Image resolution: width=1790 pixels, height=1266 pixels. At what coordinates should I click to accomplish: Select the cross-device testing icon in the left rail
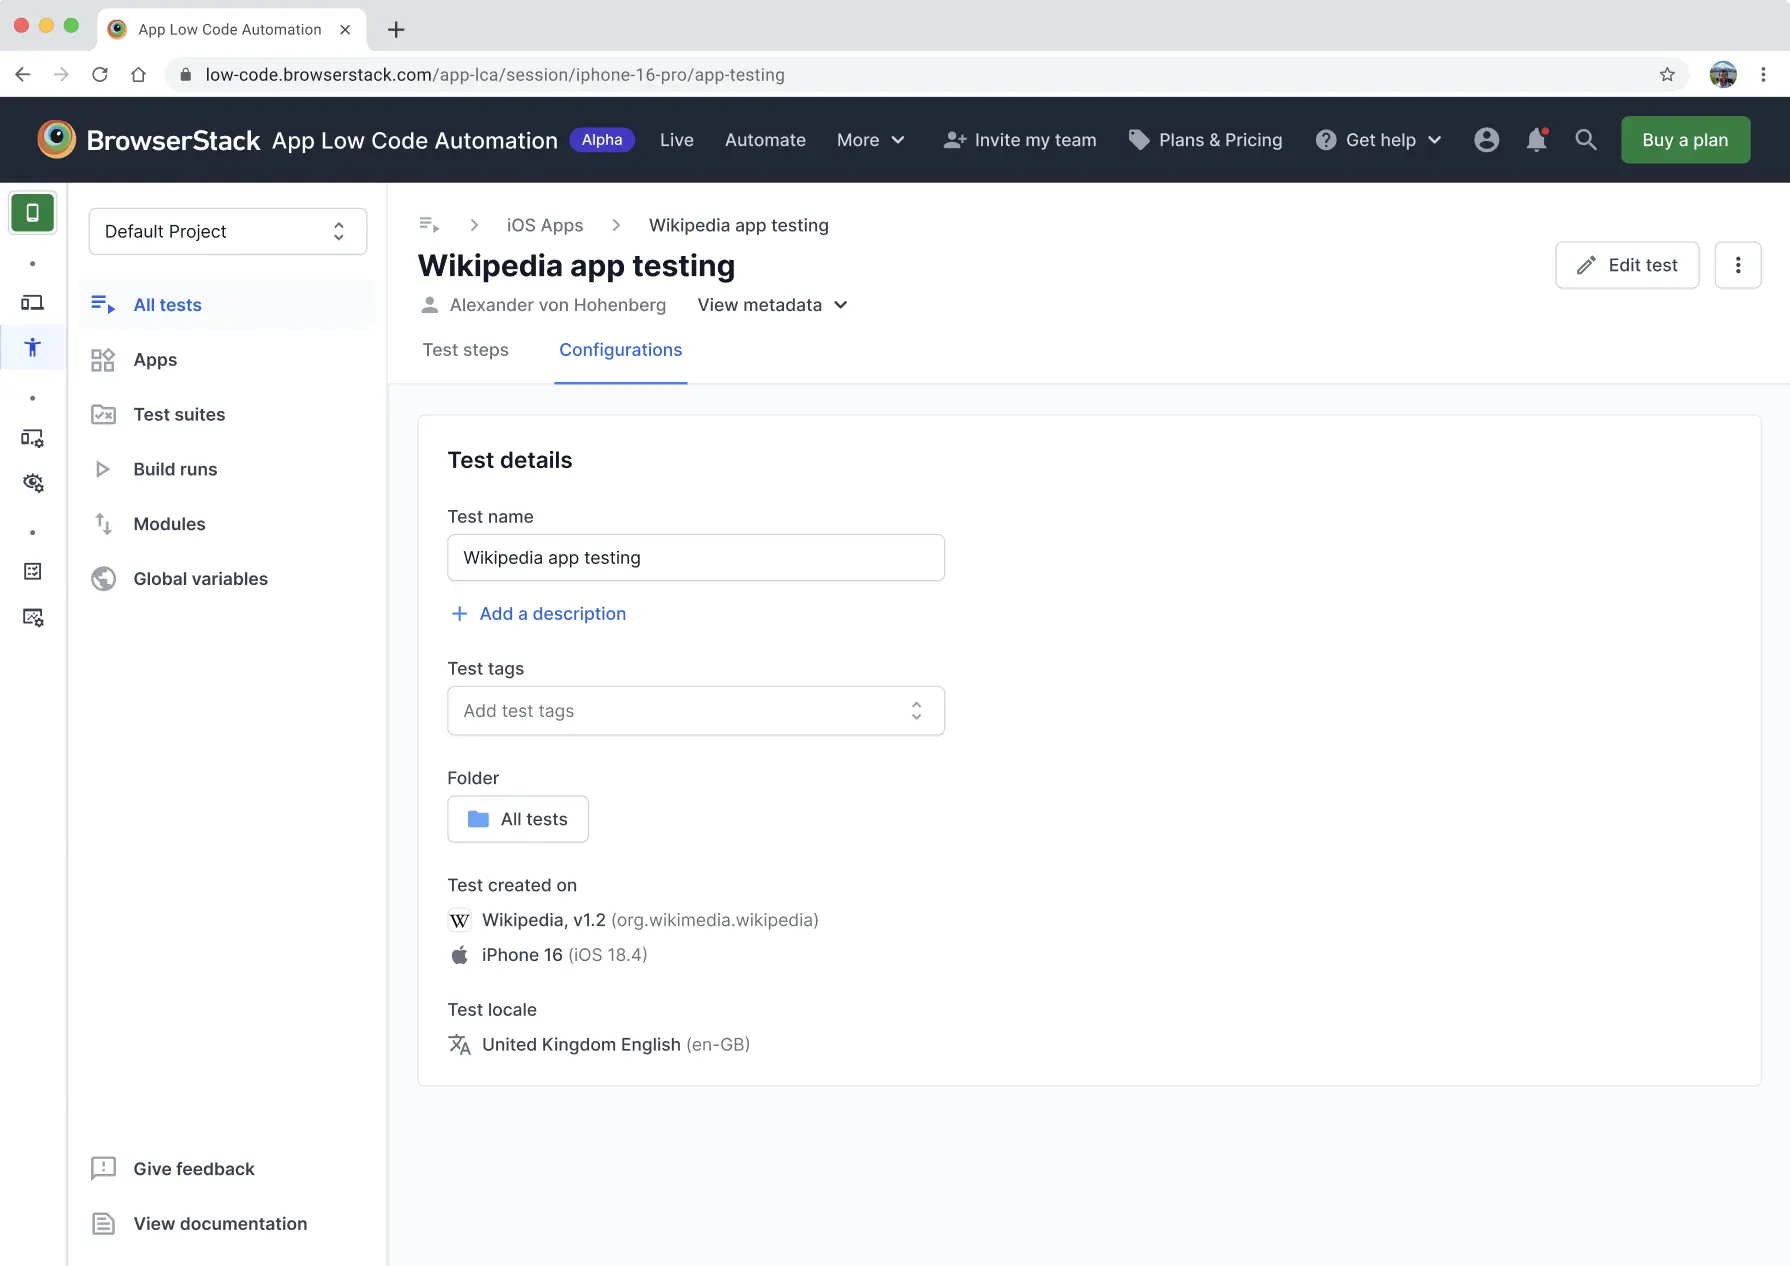pyautogui.click(x=32, y=303)
